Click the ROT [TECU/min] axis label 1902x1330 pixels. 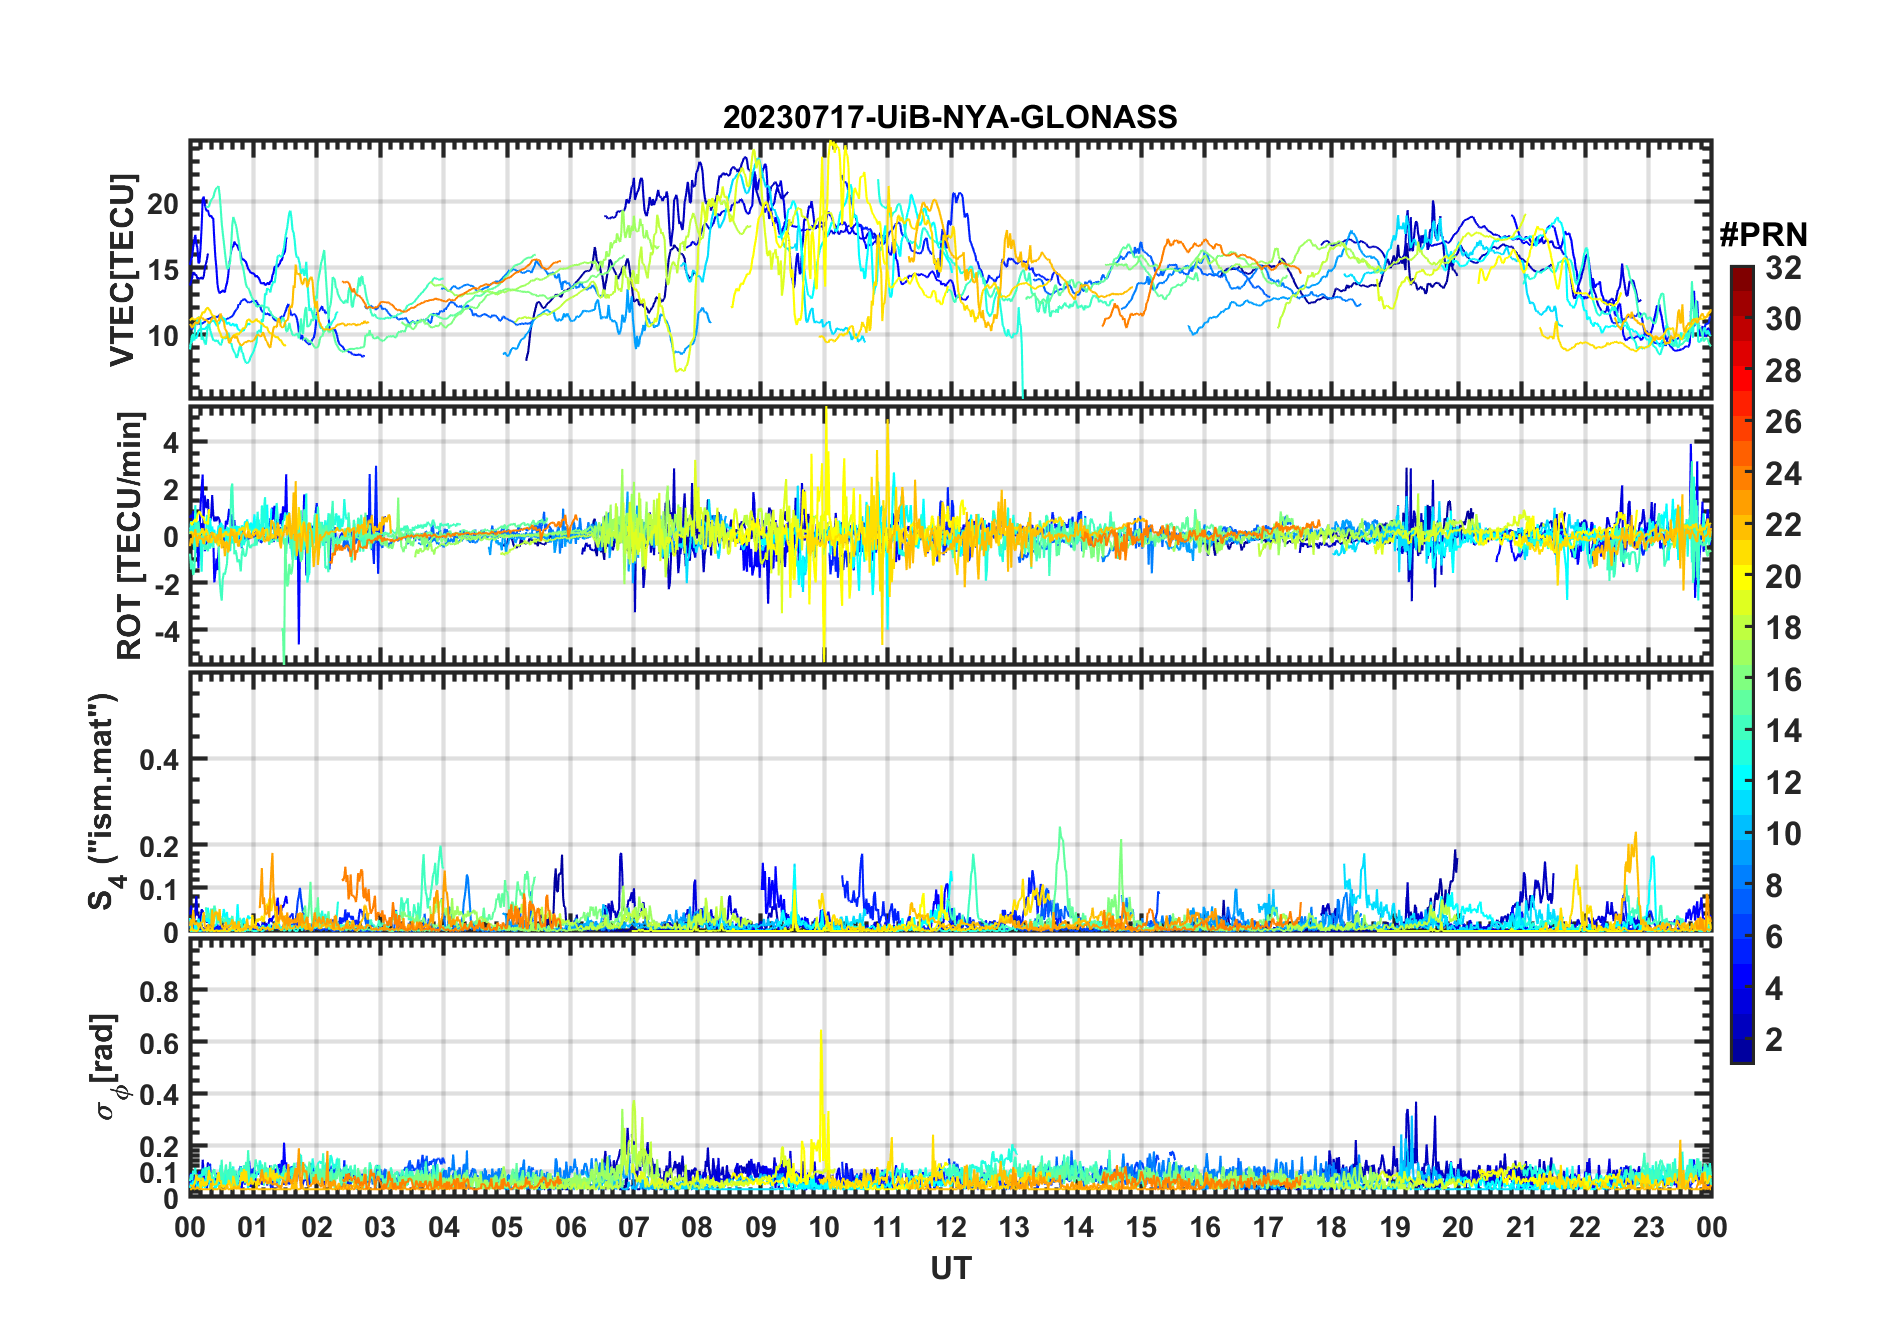pos(130,535)
